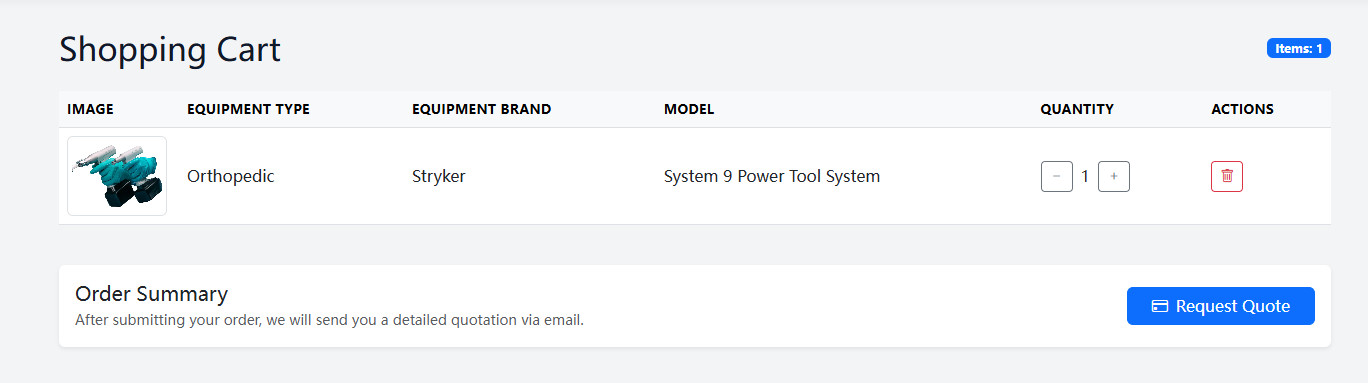Viewport: 1368px width, 383px height.
Task: Click the red trash delete icon
Action: tap(1227, 176)
